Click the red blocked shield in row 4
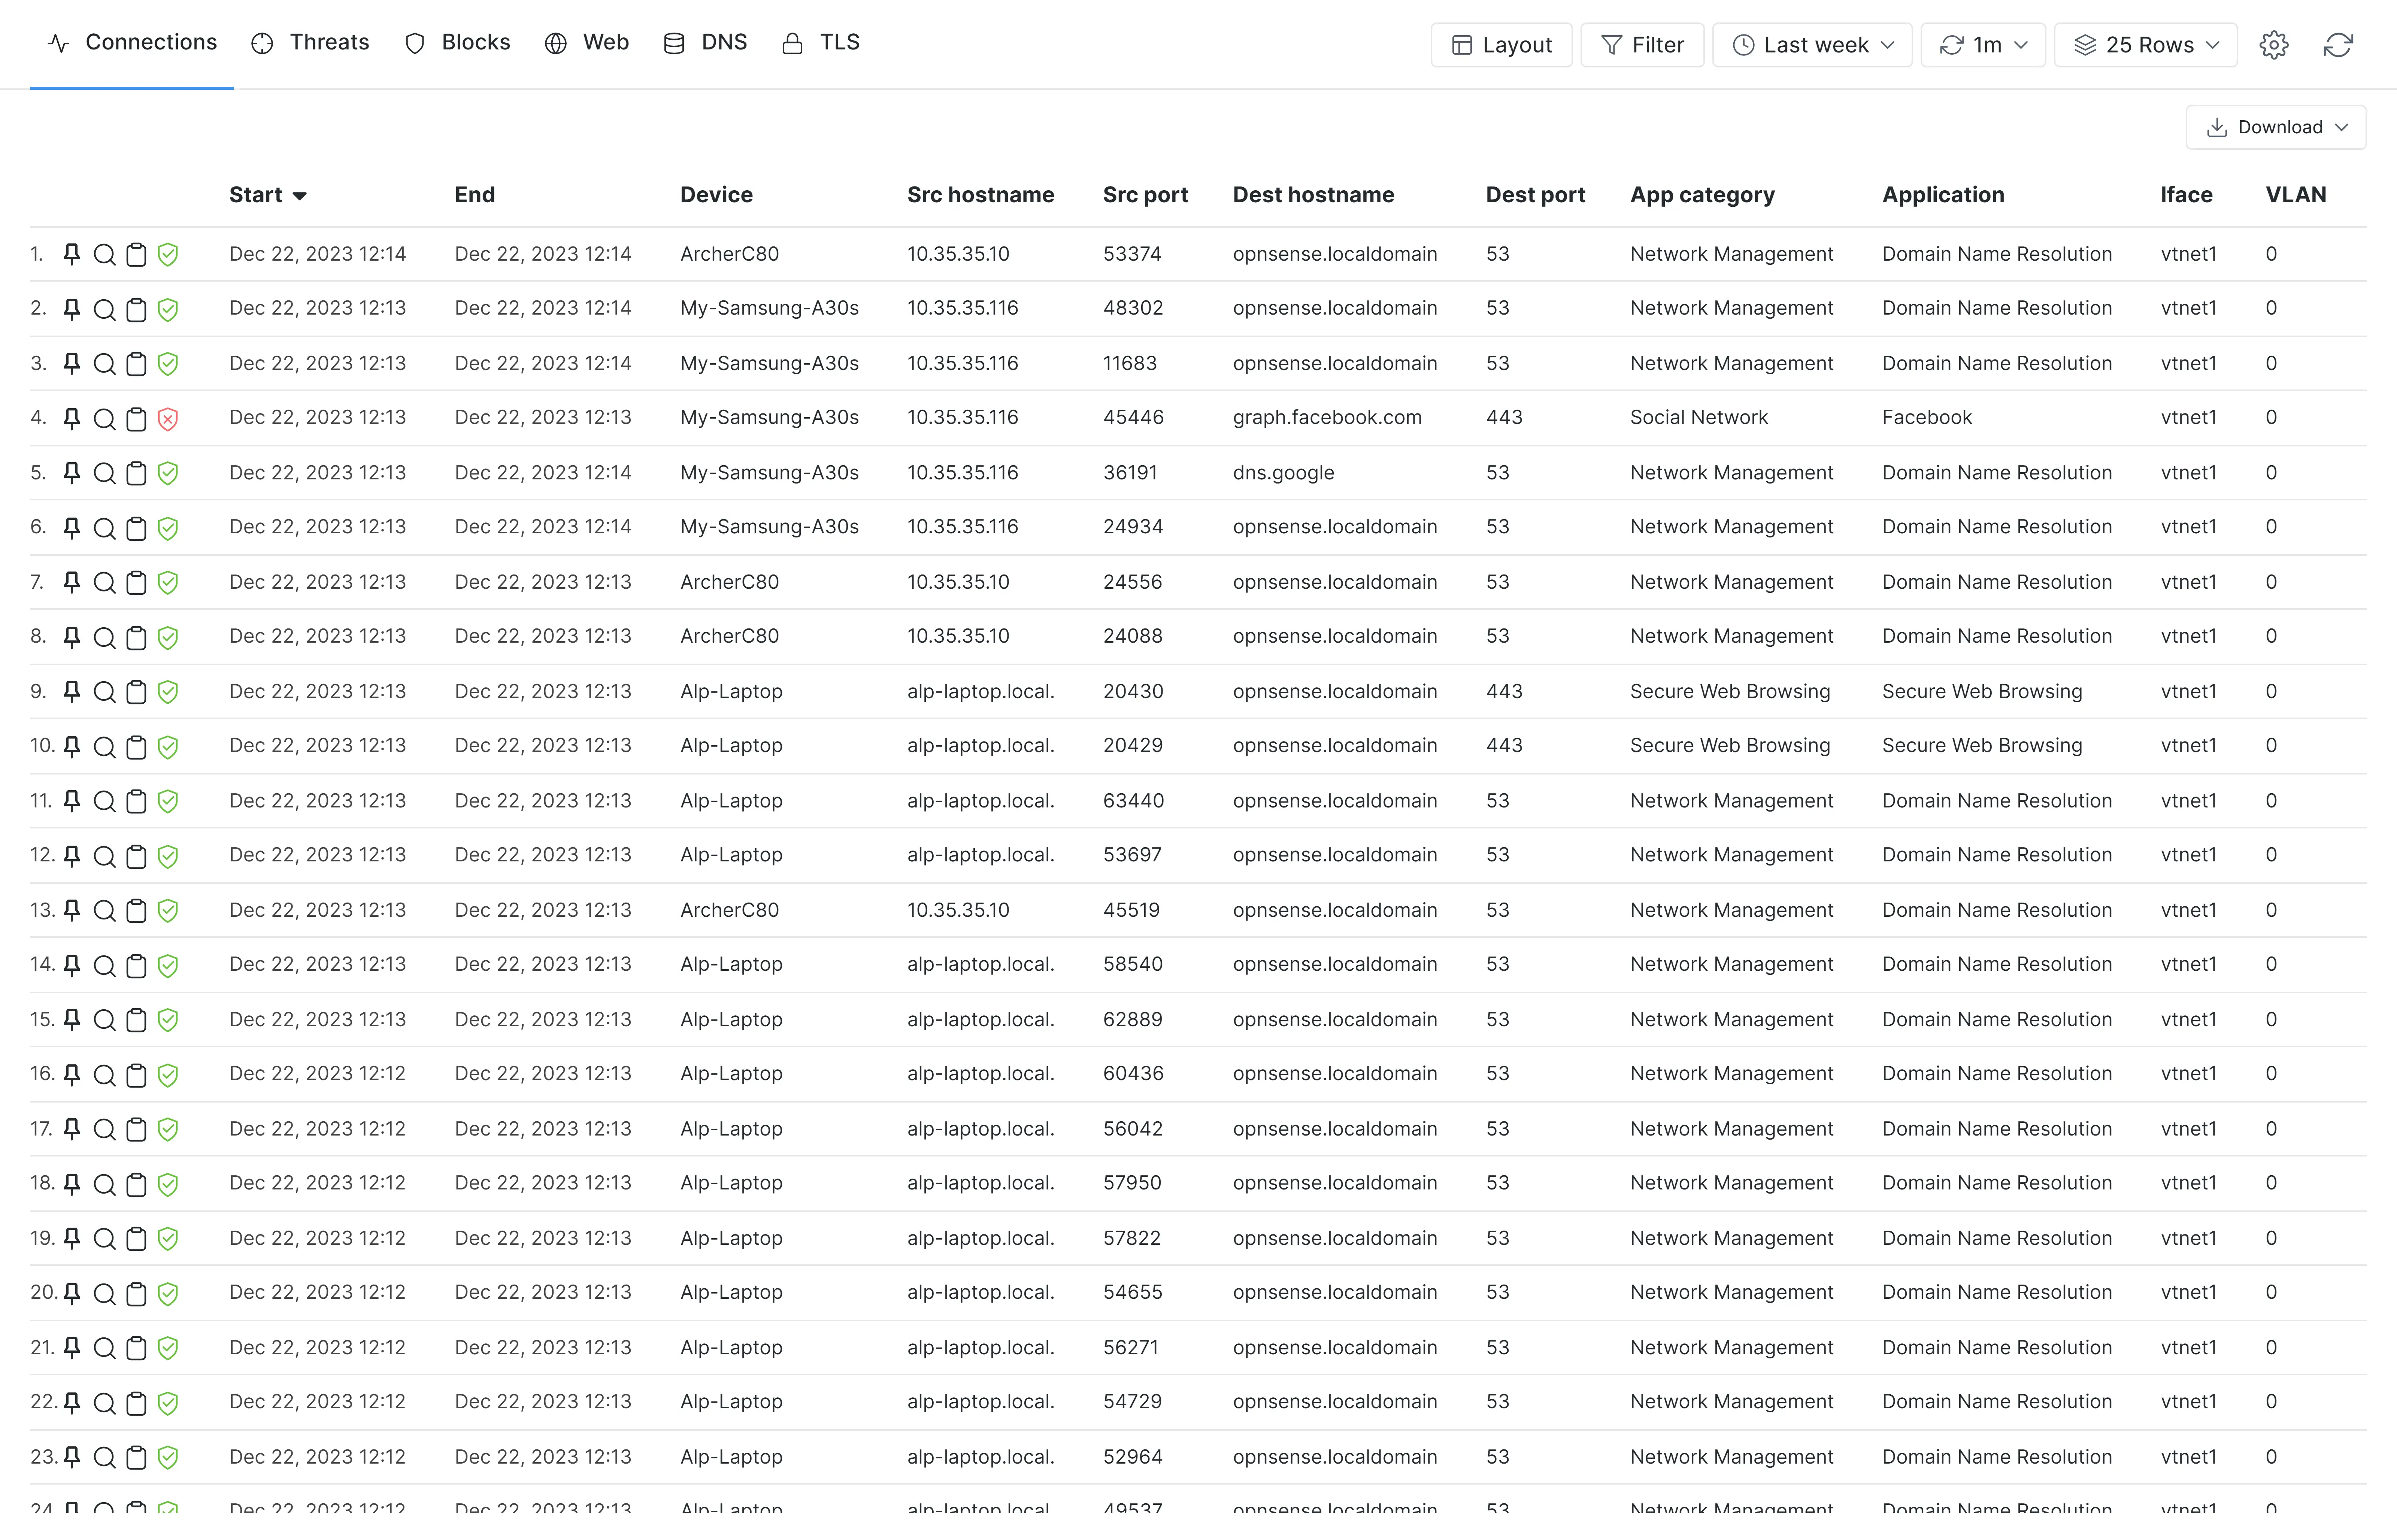This screenshot has width=2397, height=1540. click(x=168, y=419)
